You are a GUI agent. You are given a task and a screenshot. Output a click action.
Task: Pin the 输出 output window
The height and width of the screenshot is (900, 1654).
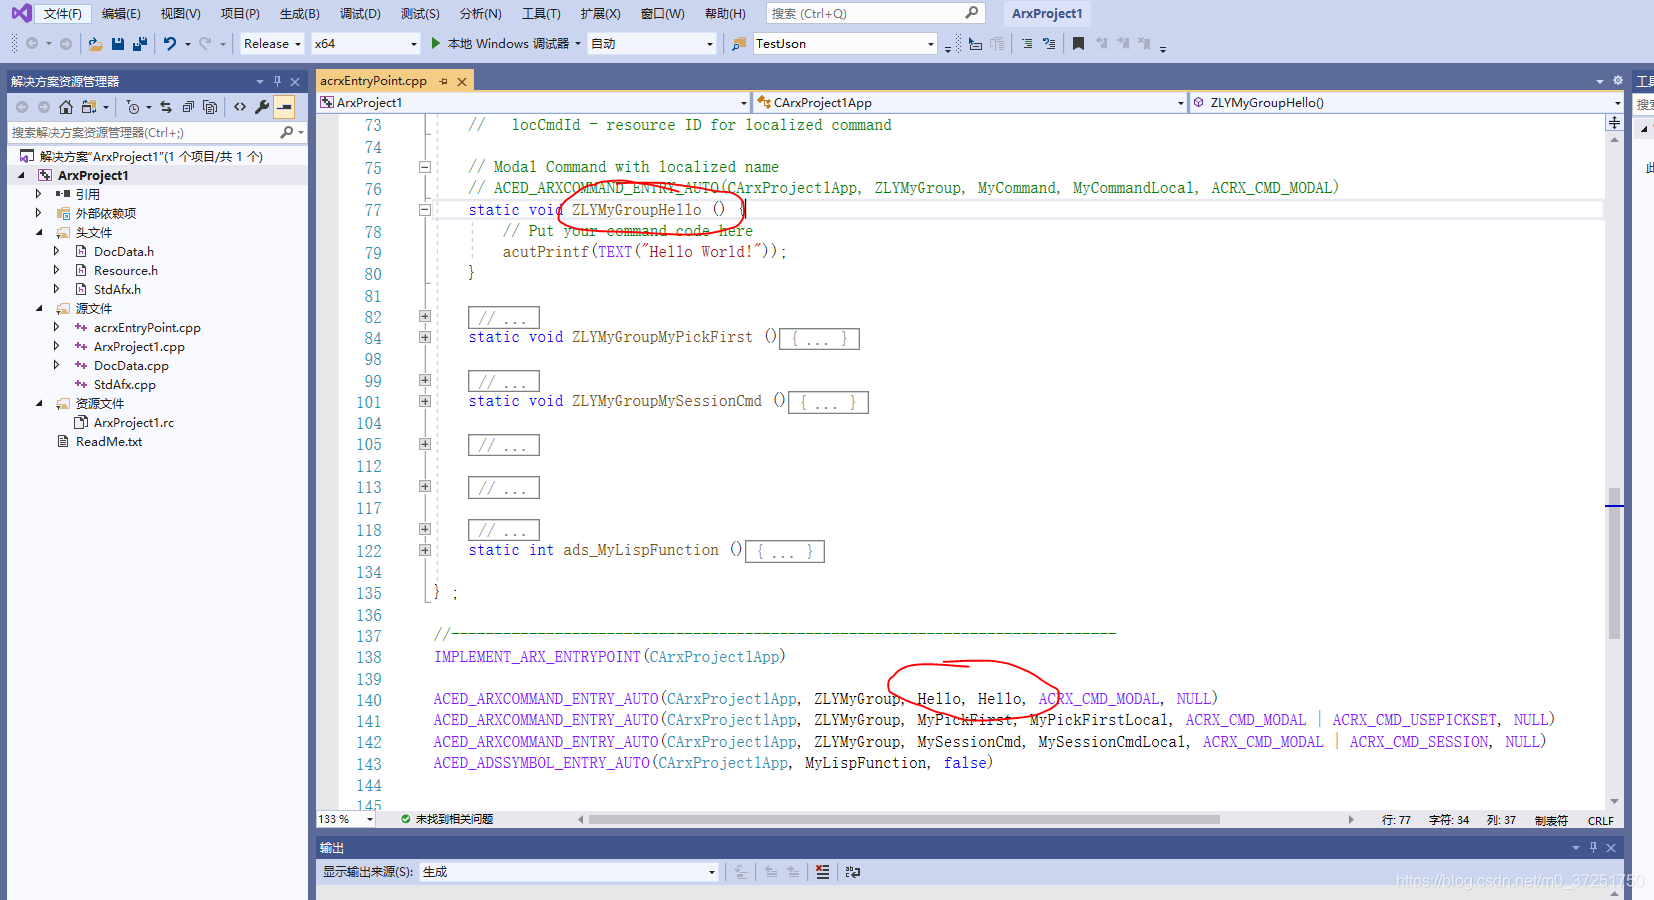pyautogui.click(x=1594, y=847)
